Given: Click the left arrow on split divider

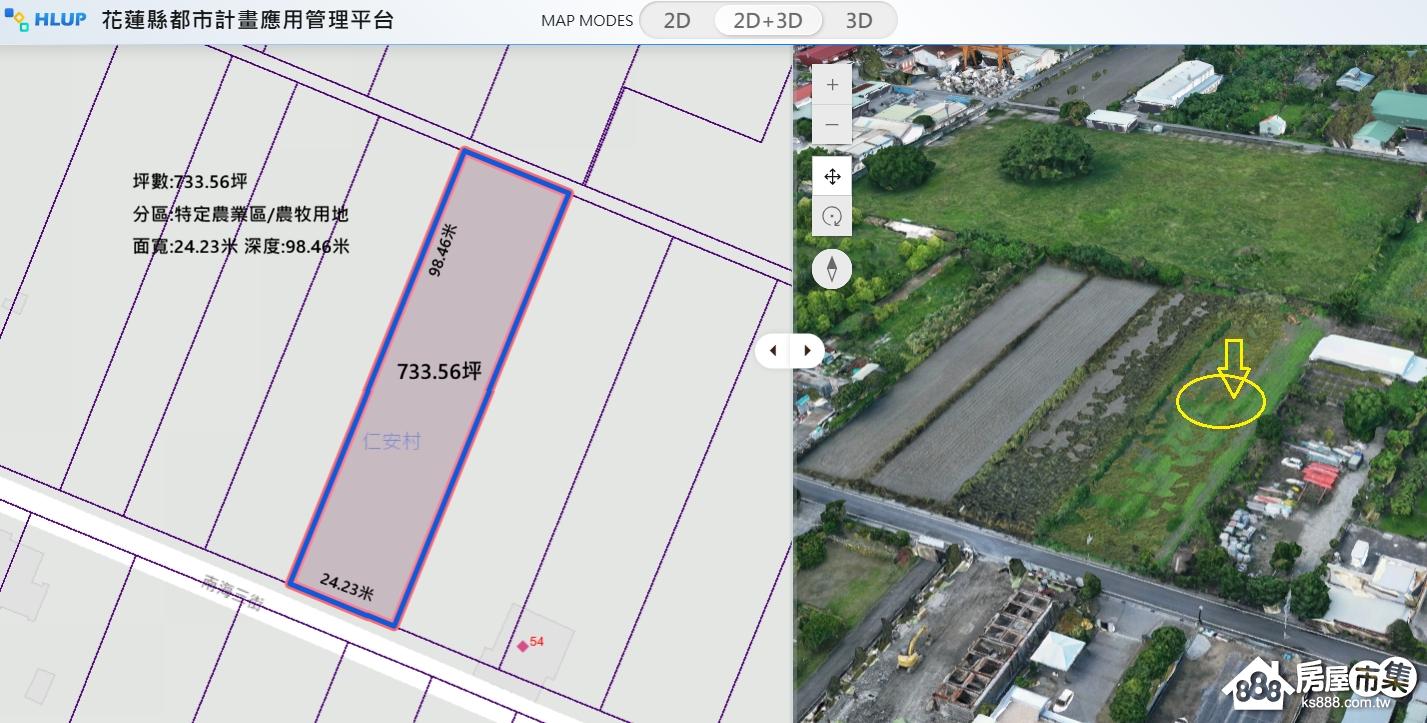Looking at the screenshot, I should tap(774, 351).
